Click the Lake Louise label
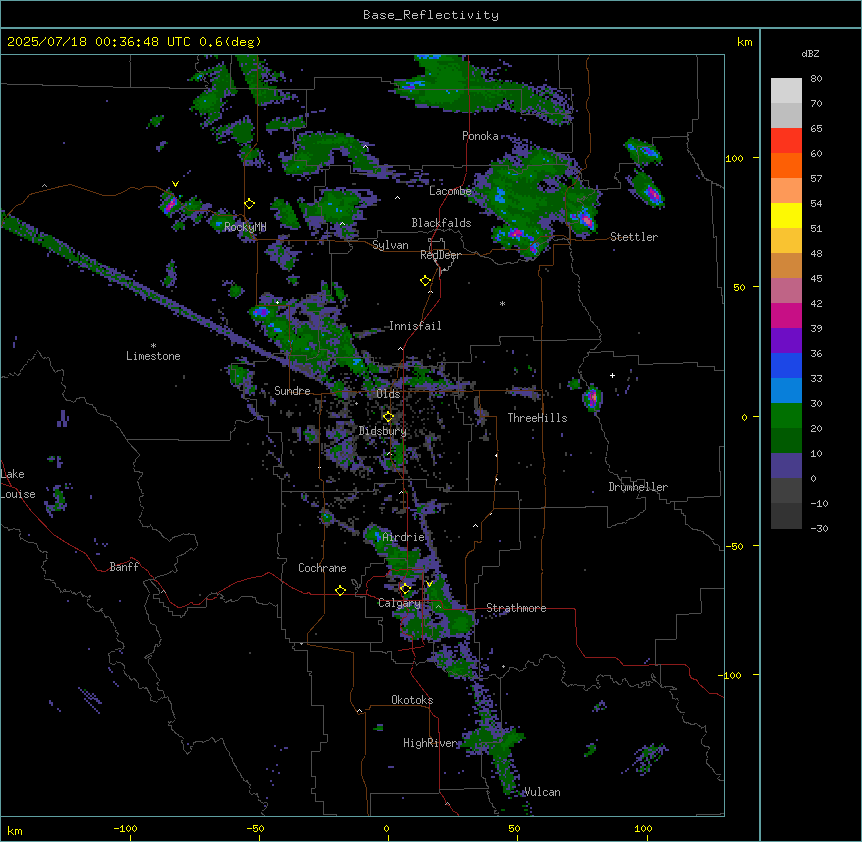 [18, 484]
